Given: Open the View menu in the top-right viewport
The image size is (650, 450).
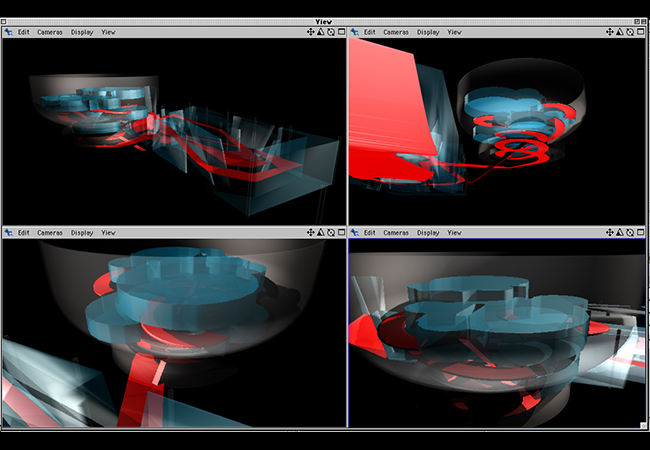Looking at the screenshot, I should pyautogui.click(x=454, y=32).
